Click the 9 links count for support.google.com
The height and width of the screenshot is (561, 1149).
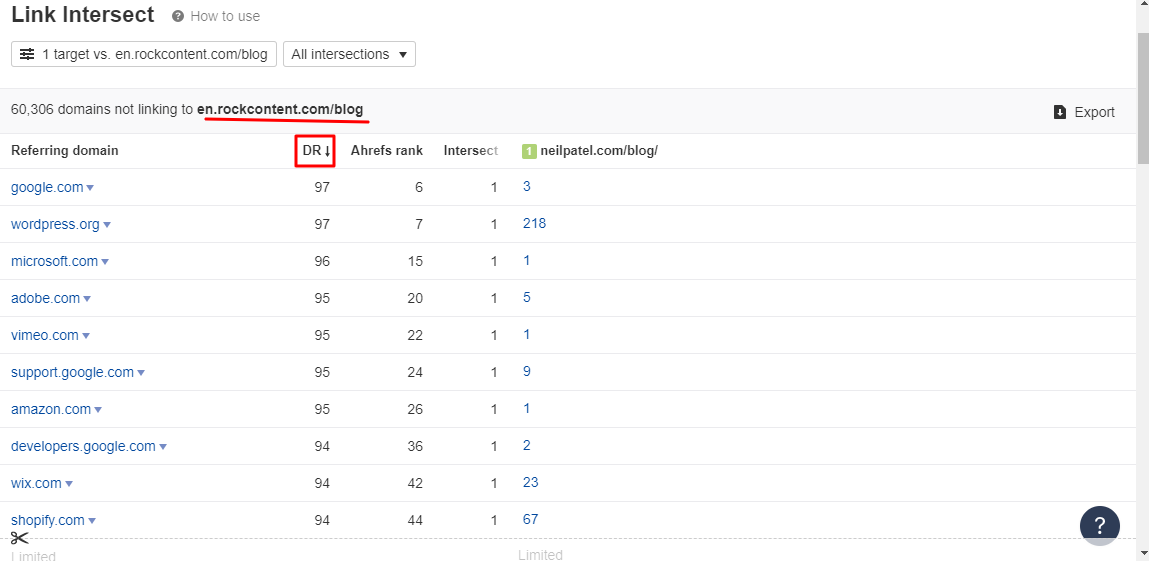tap(527, 371)
